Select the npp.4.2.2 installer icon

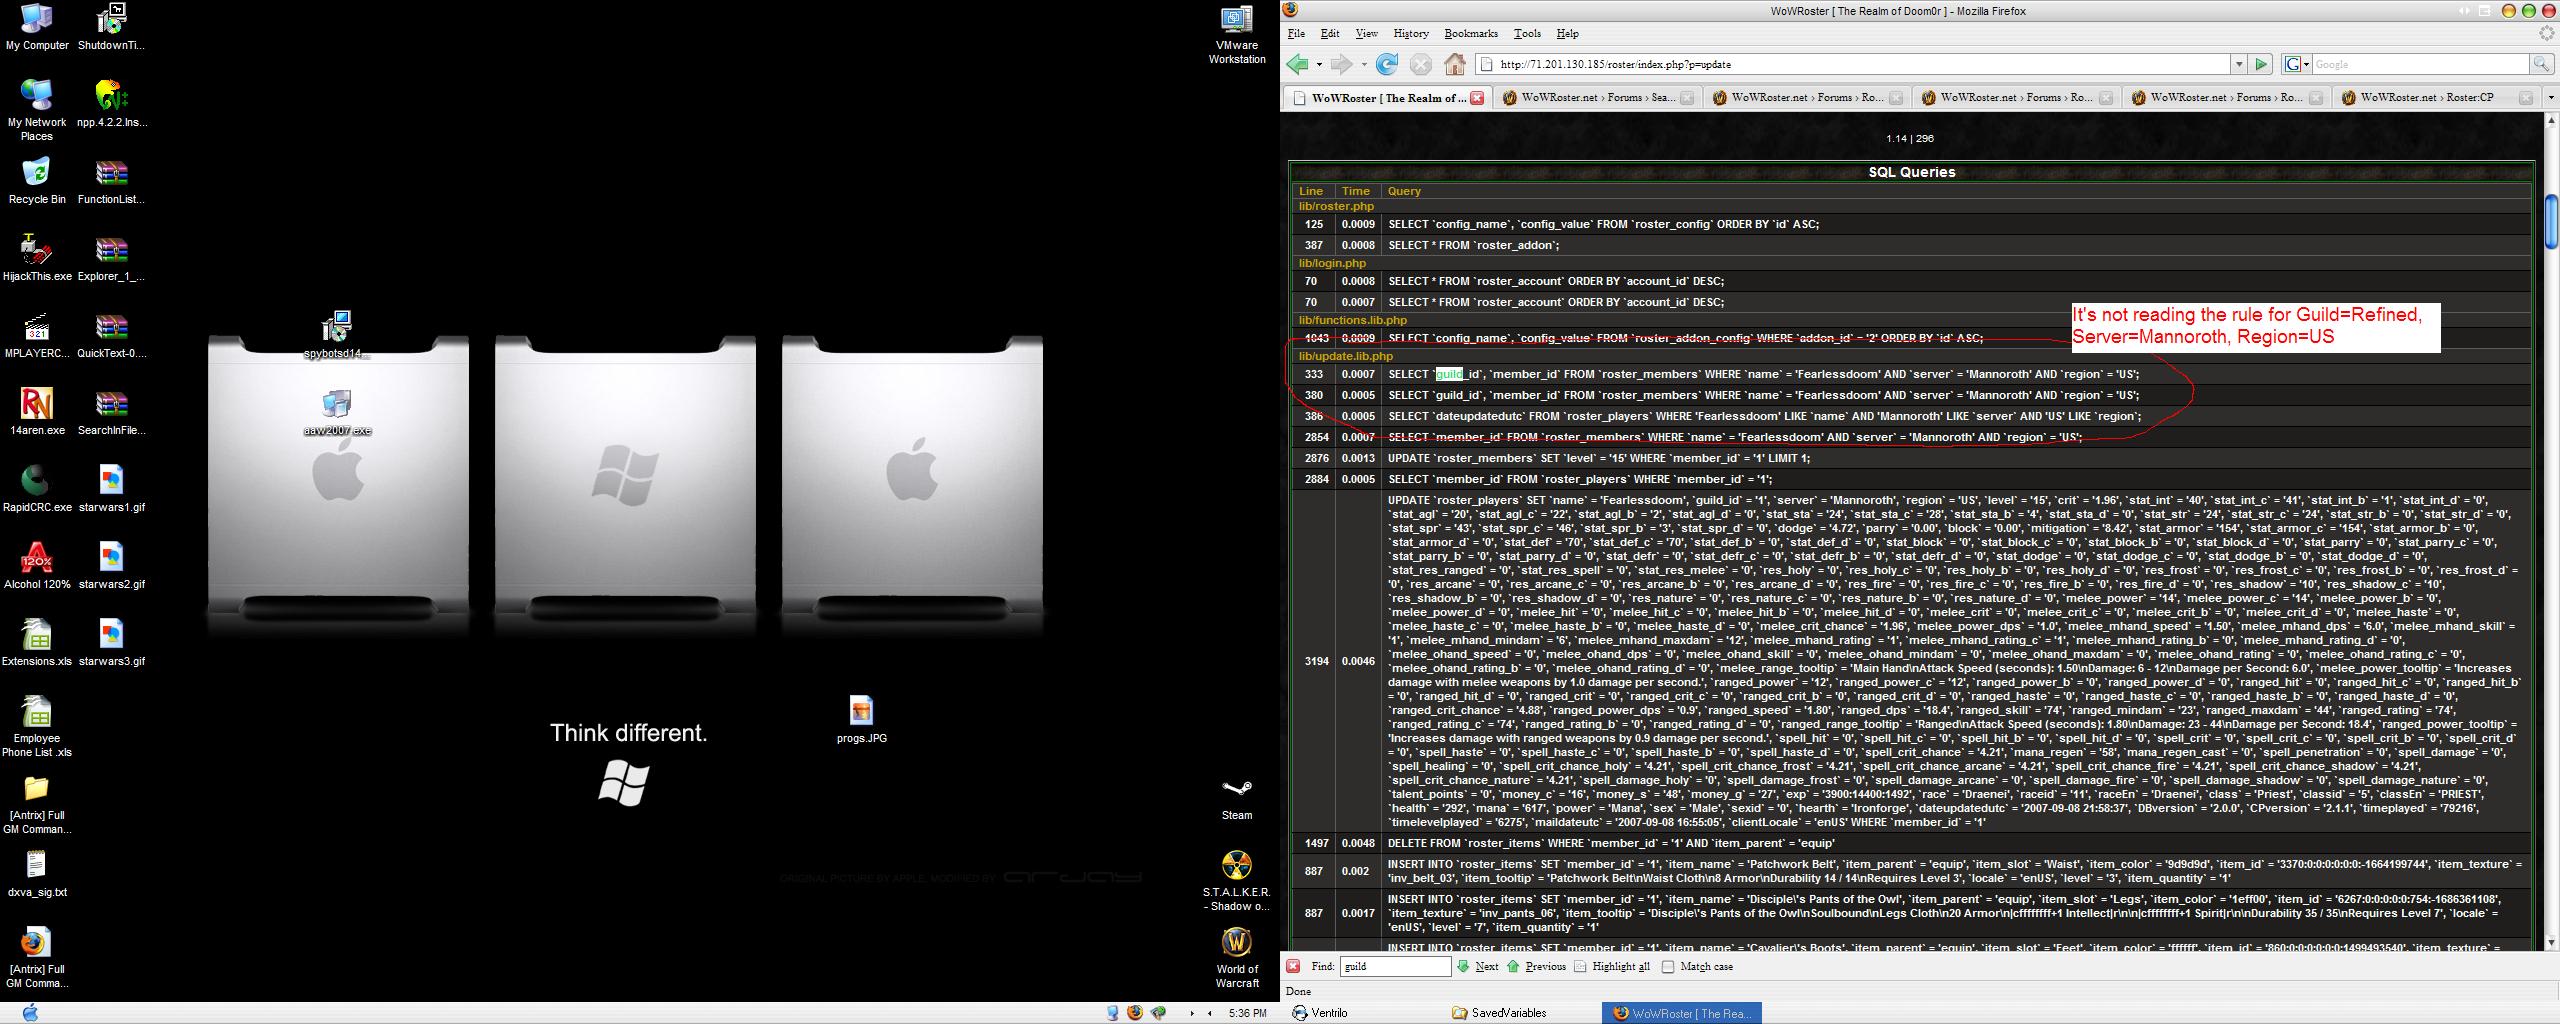(111, 104)
